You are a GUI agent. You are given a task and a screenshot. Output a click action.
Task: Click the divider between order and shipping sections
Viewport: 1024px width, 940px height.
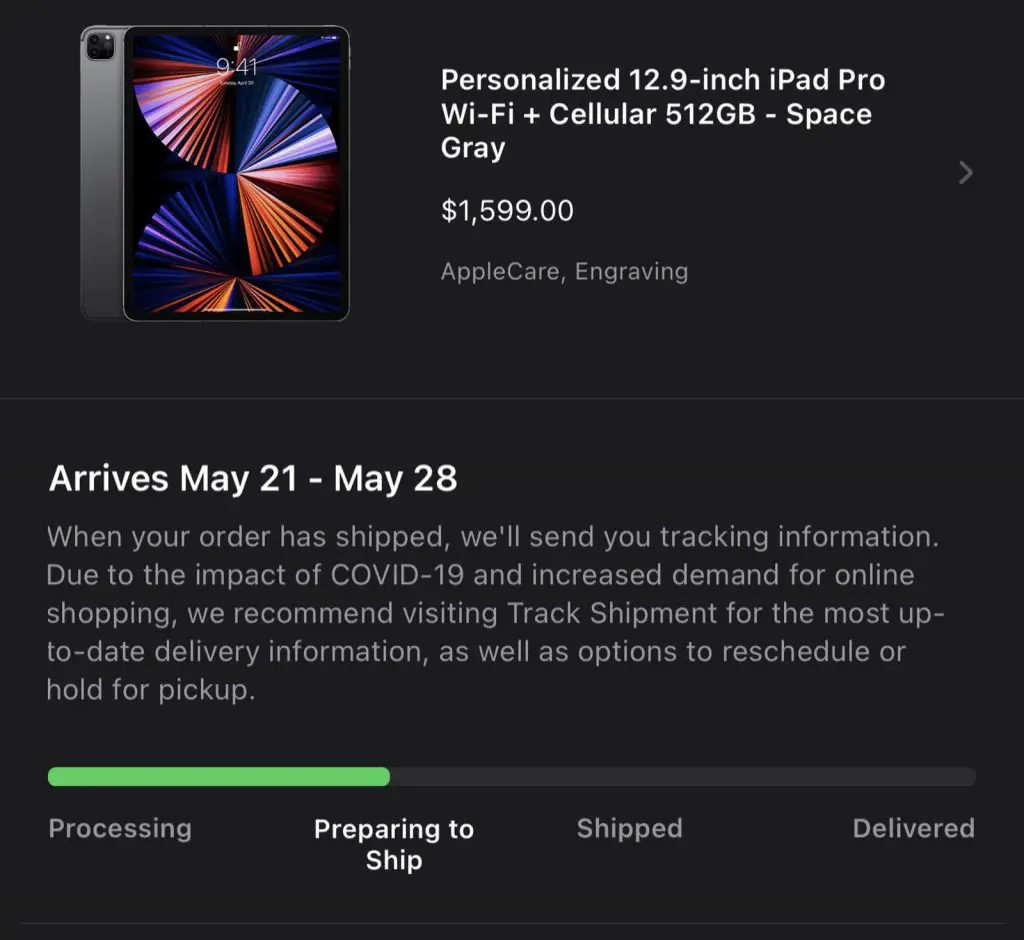coord(512,400)
